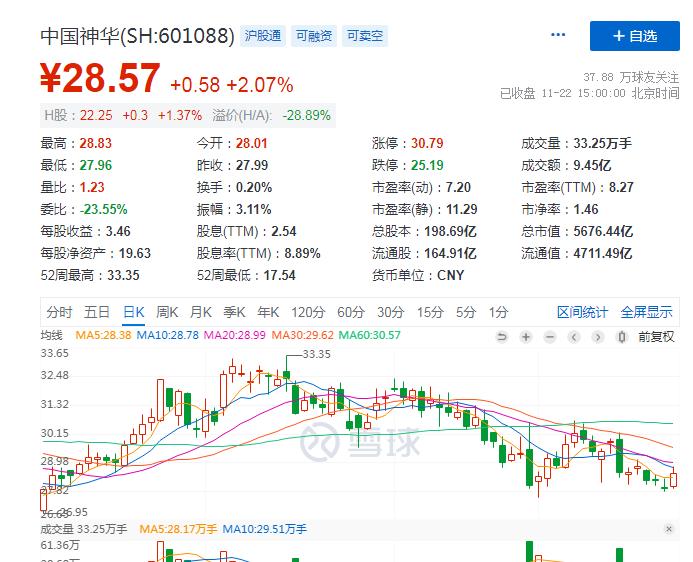Click the 总市值 value 5676.44亿
The width and height of the screenshot is (693, 562).
click(603, 232)
